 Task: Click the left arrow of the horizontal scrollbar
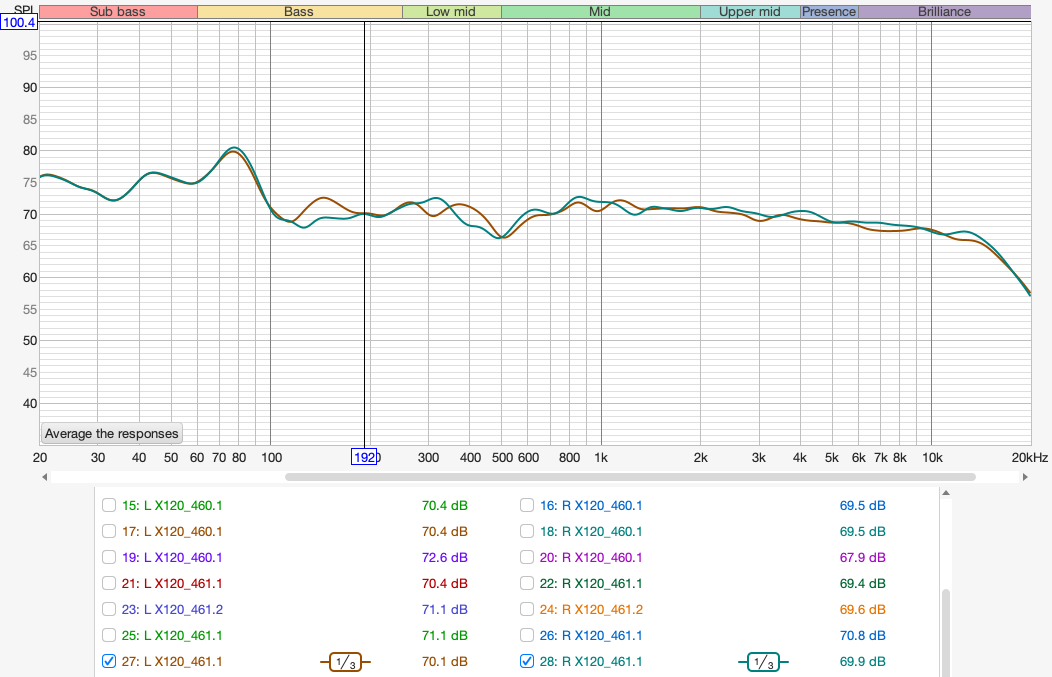[x=46, y=477]
